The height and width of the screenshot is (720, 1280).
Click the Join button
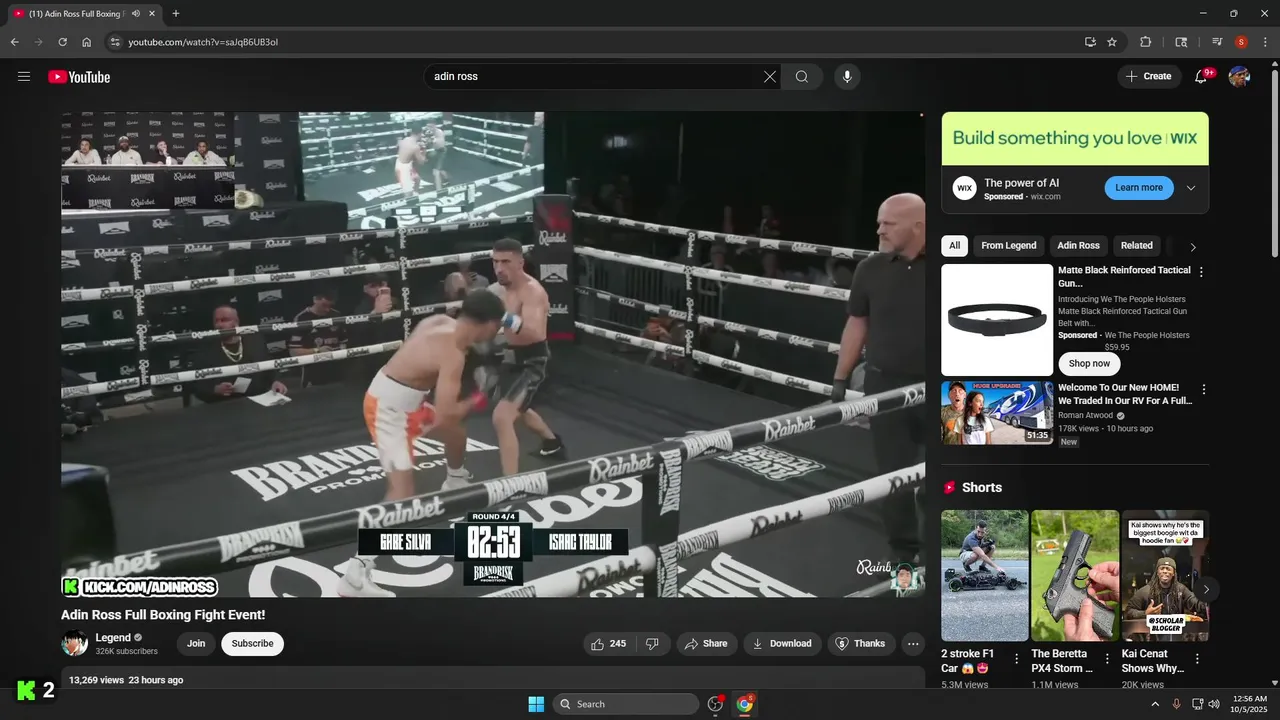coord(196,644)
